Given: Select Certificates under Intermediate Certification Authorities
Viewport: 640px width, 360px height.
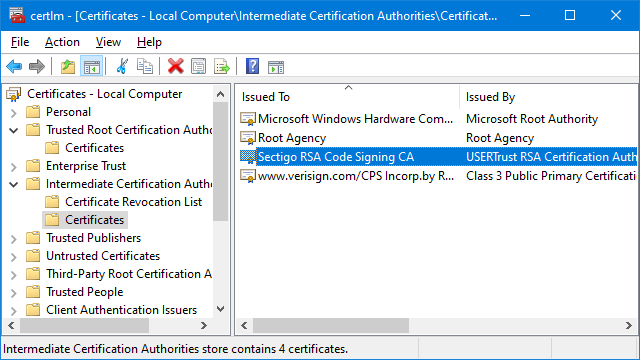Looking at the screenshot, I should coord(94,220).
